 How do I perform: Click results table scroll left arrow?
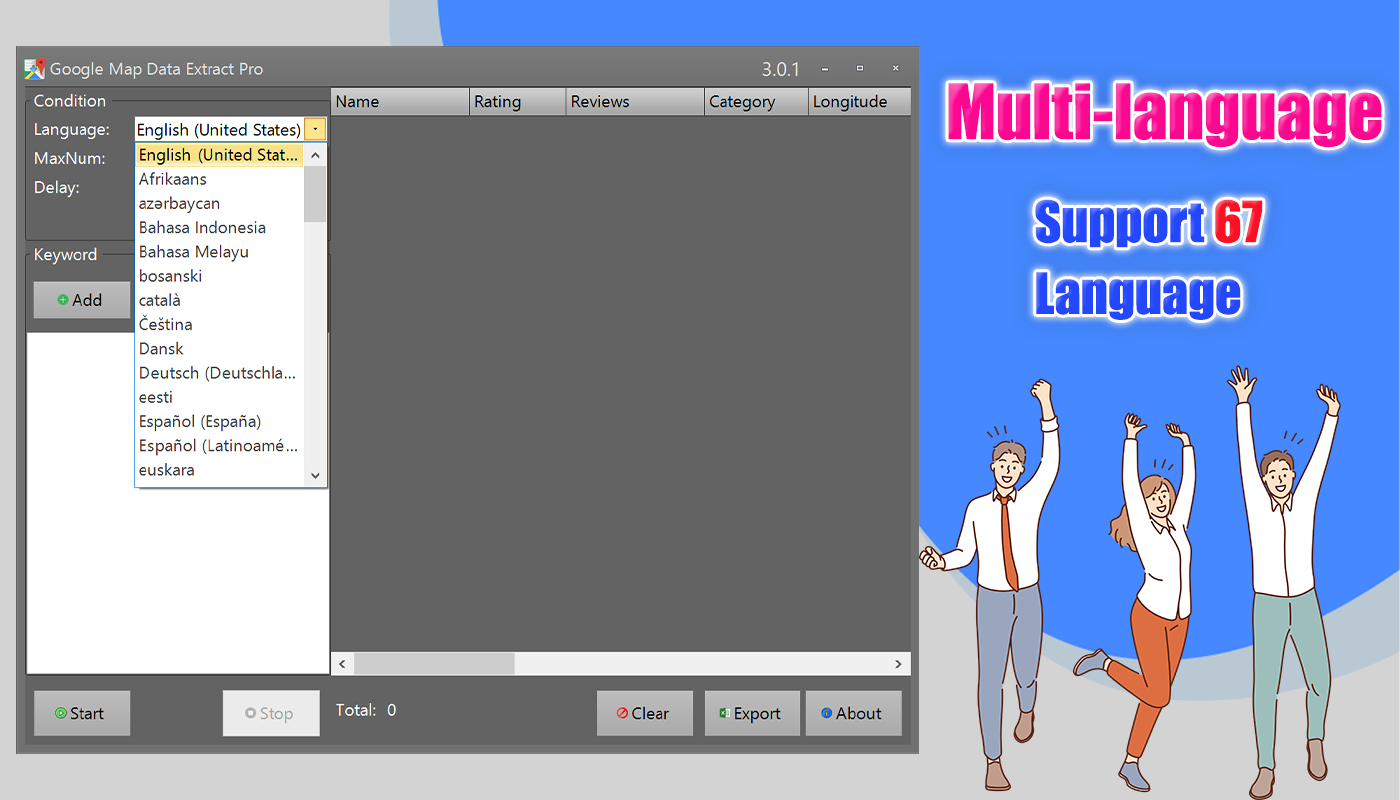(342, 664)
